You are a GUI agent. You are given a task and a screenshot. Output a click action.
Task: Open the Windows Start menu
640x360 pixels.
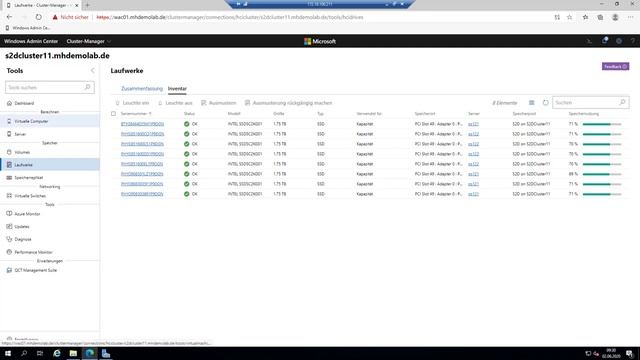(x=8, y=353)
